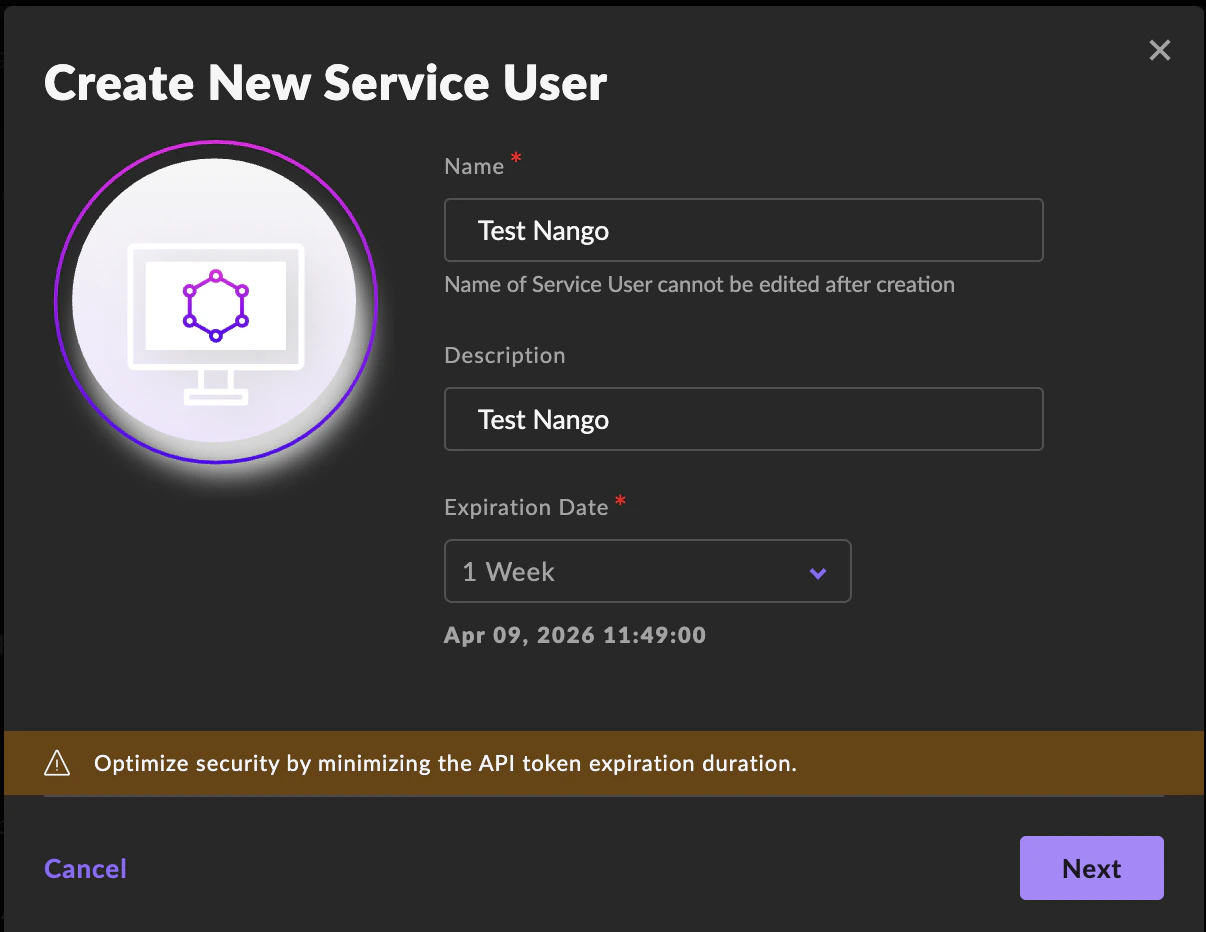Viewport: 1206px width, 932px height.
Task: Click the name cannot be edited note
Action: (x=699, y=284)
